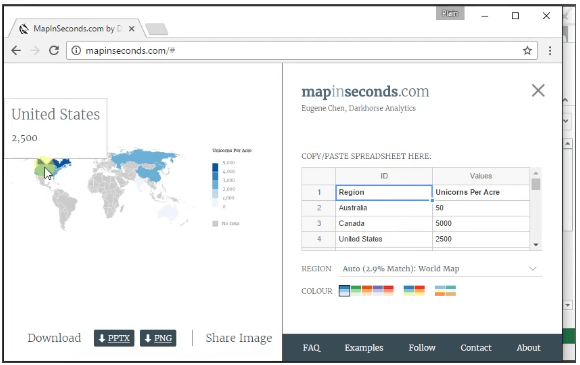580x365 pixels.
Task: Choose the blue-green-yellow colour swatch
Action: (409, 291)
